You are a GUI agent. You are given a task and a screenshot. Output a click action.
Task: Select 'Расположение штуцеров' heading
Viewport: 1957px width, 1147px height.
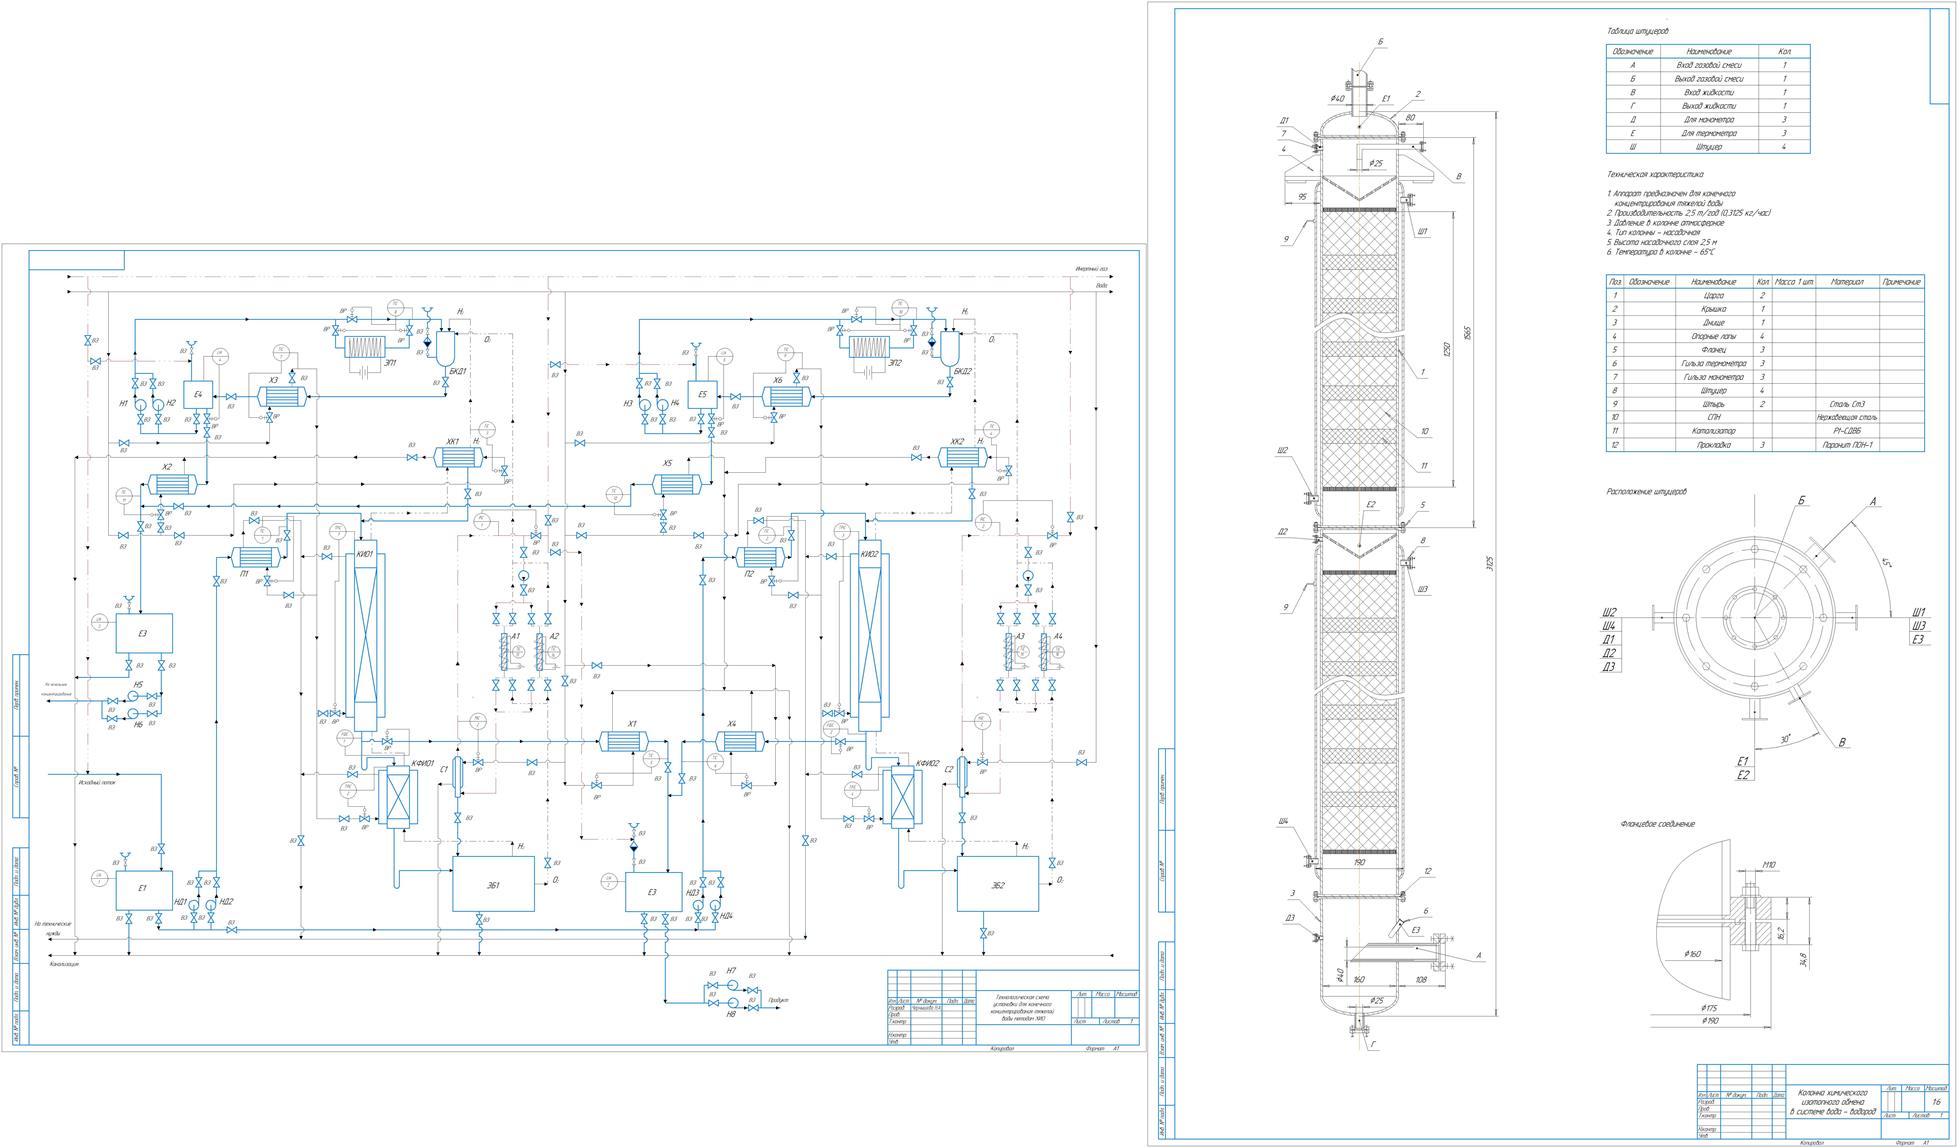coord(1646,492)
